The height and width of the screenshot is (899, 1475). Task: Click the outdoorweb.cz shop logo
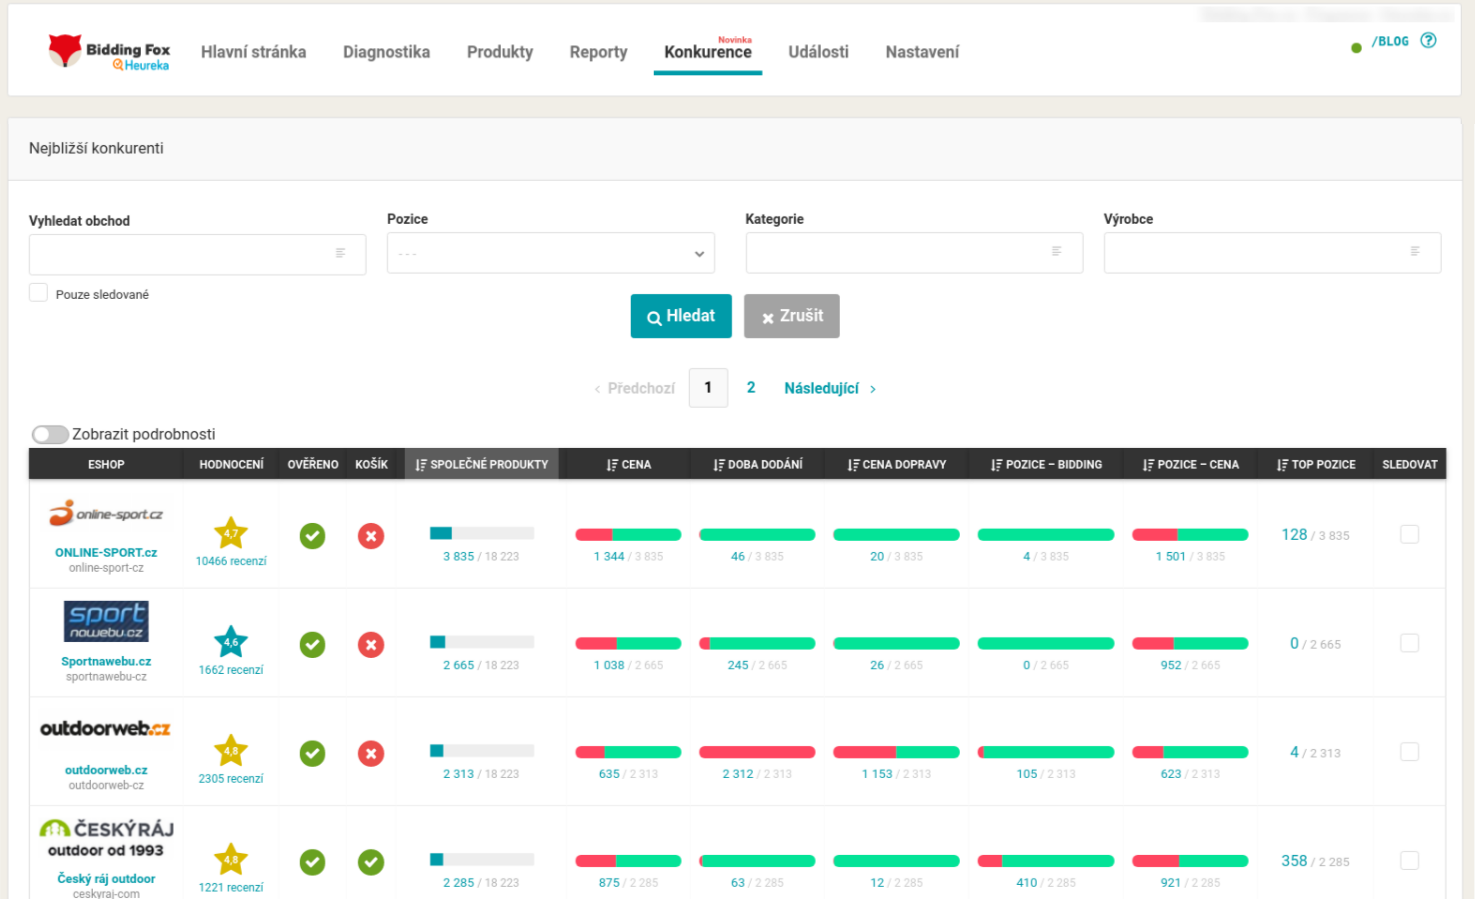click(x=105, y=729)
